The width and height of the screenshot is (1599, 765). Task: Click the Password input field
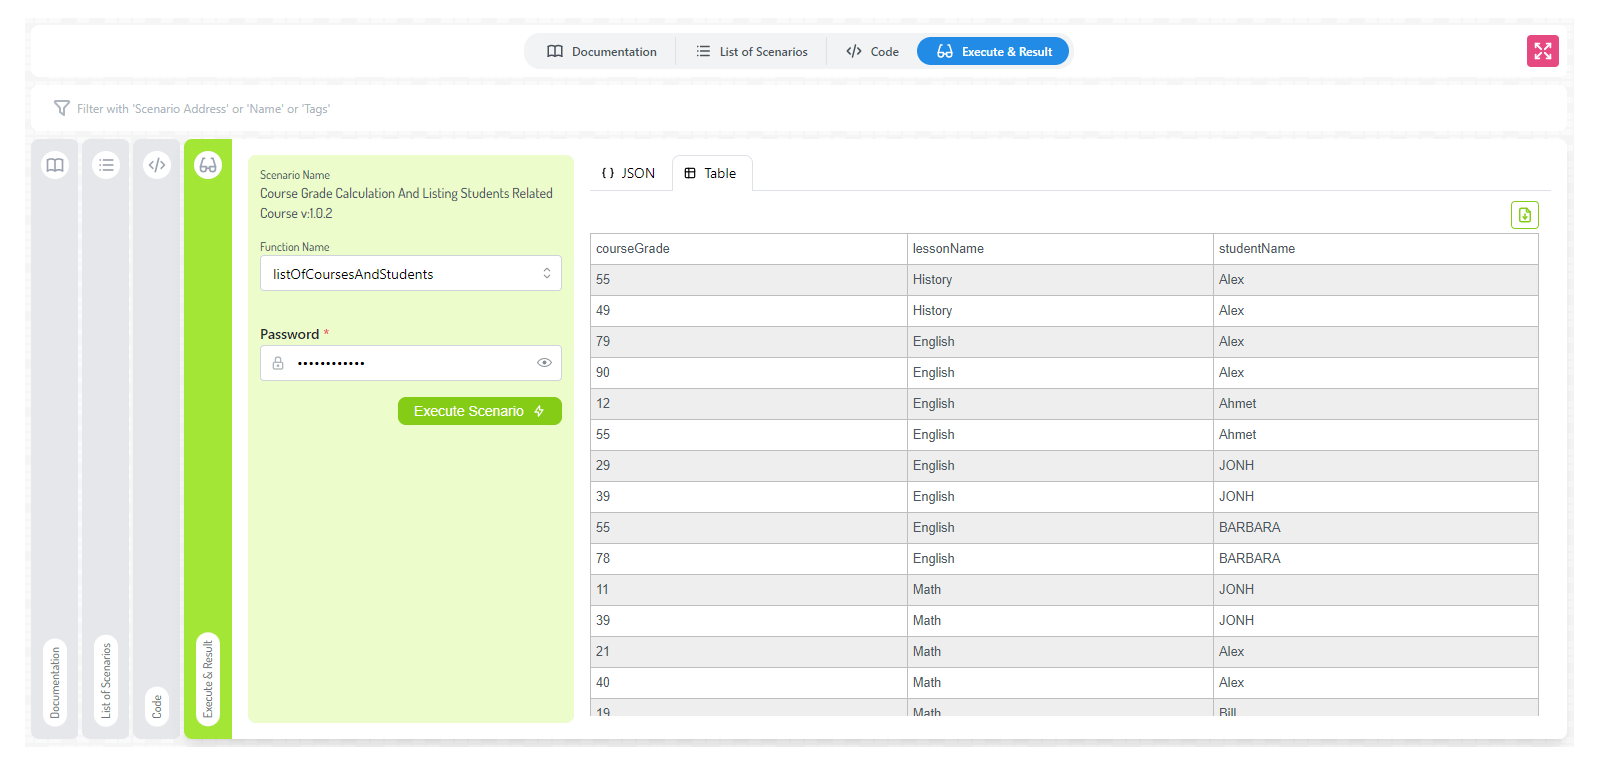410,363
